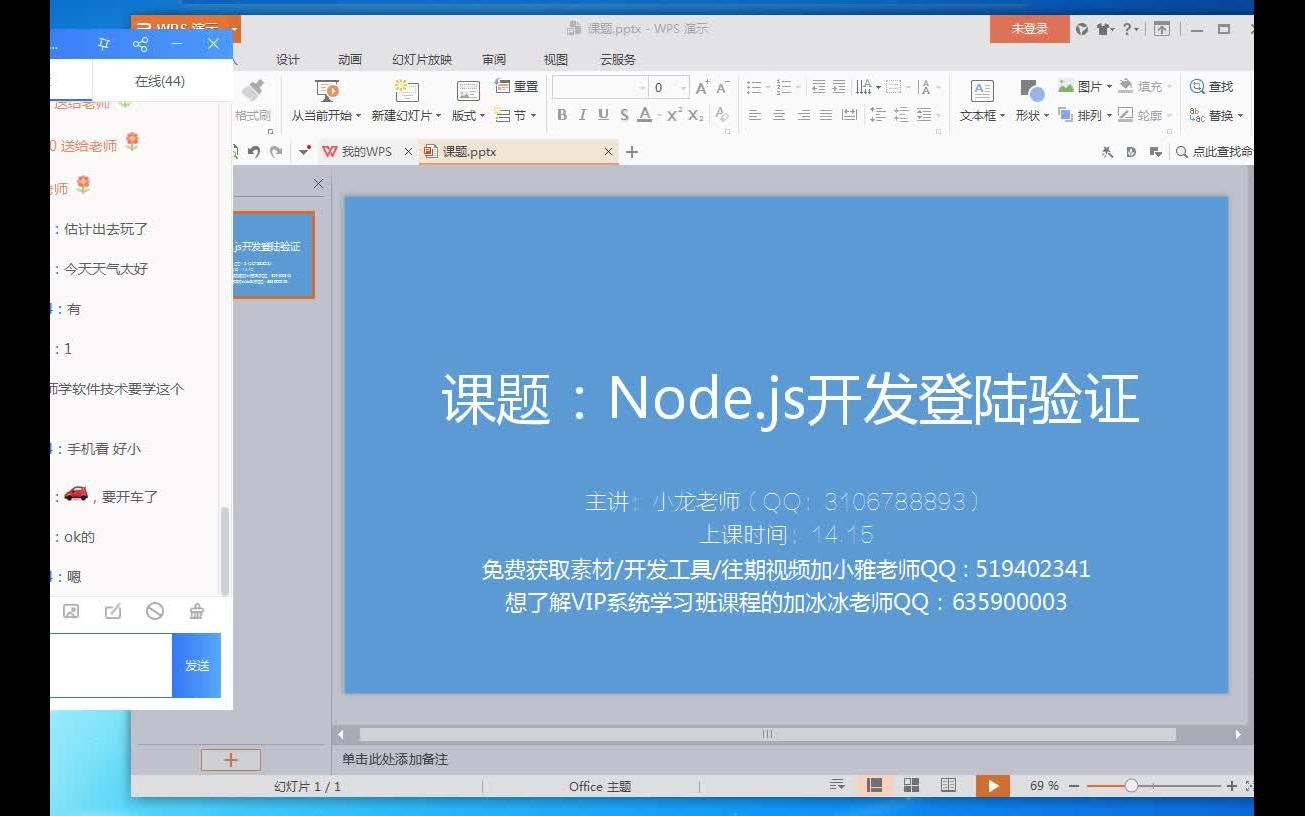Decrease indent level
1305x816 pixels.
(x=819, y=87)
